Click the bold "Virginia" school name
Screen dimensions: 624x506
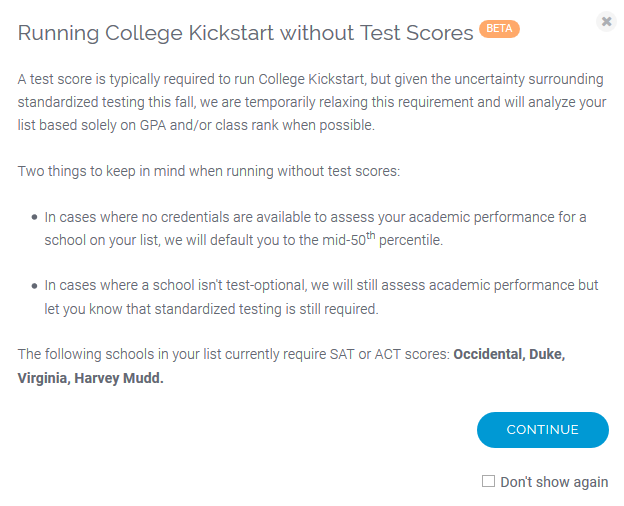(x=44, y=378)
